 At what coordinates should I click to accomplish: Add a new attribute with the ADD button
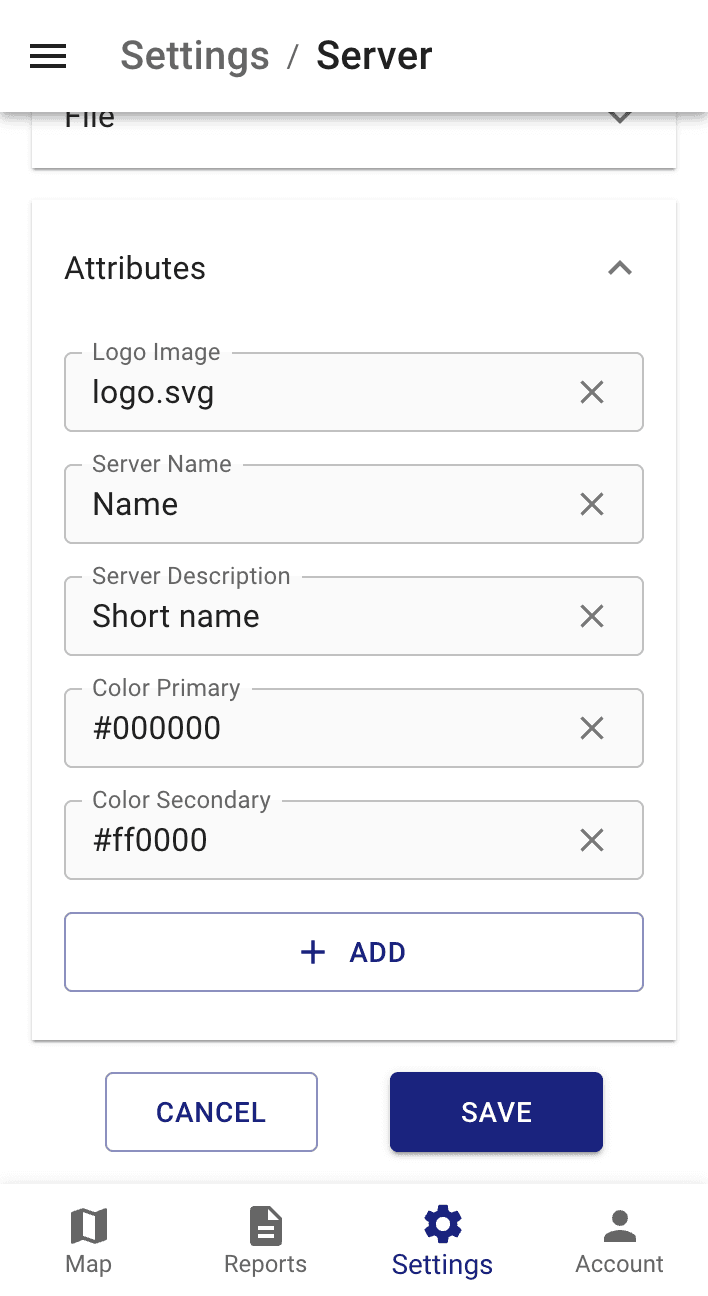tap(353, 951)
